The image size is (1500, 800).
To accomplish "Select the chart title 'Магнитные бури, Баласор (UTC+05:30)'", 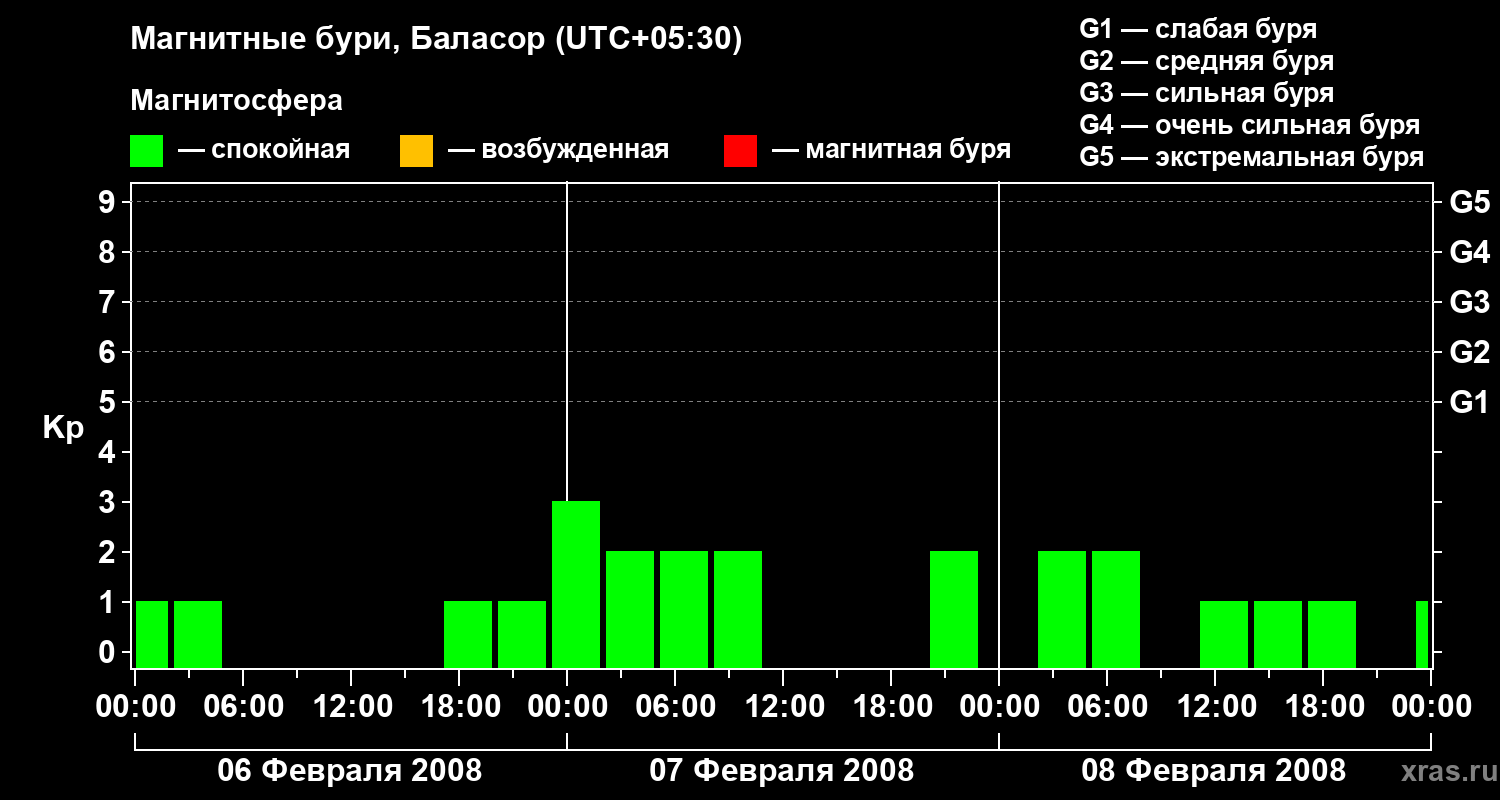I will pyautogui.click(x=436, y=40).
